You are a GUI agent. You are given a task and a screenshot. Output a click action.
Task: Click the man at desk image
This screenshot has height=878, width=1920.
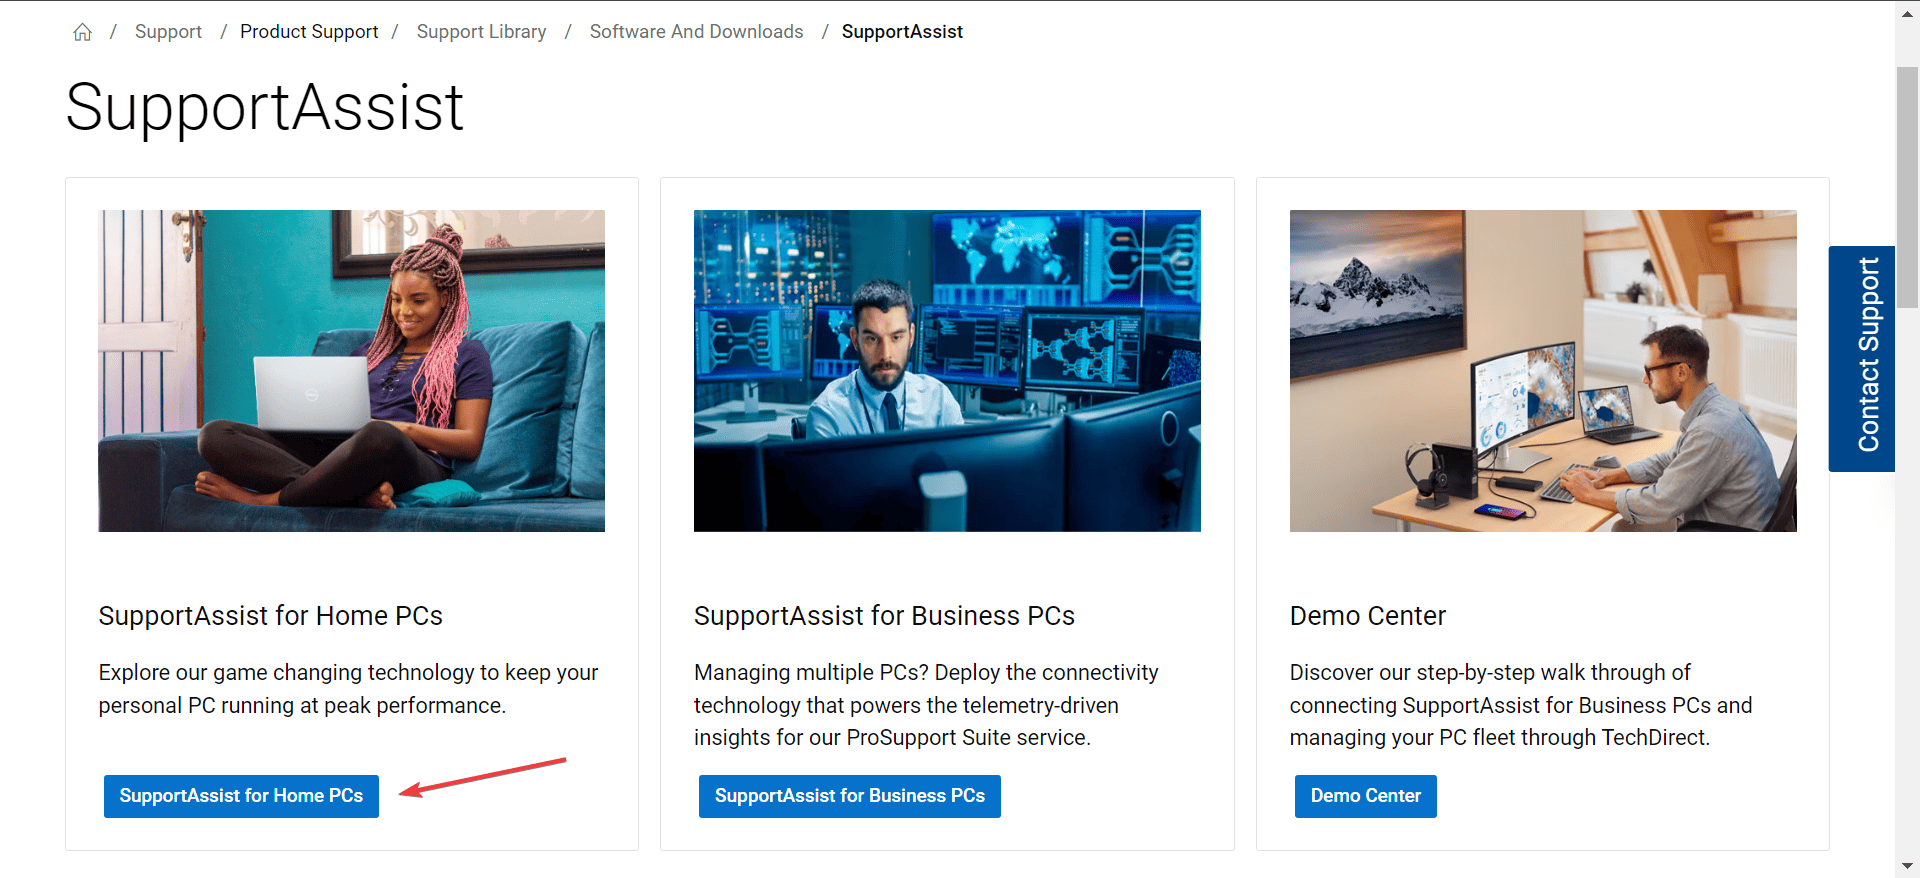[1542, 370]
